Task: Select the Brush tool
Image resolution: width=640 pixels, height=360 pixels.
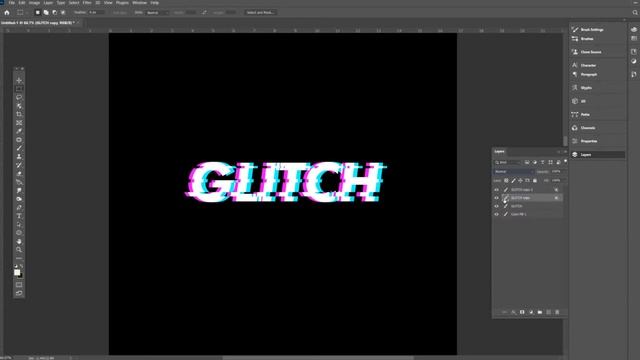Action: pyautogui.click(x=19, y=148)
